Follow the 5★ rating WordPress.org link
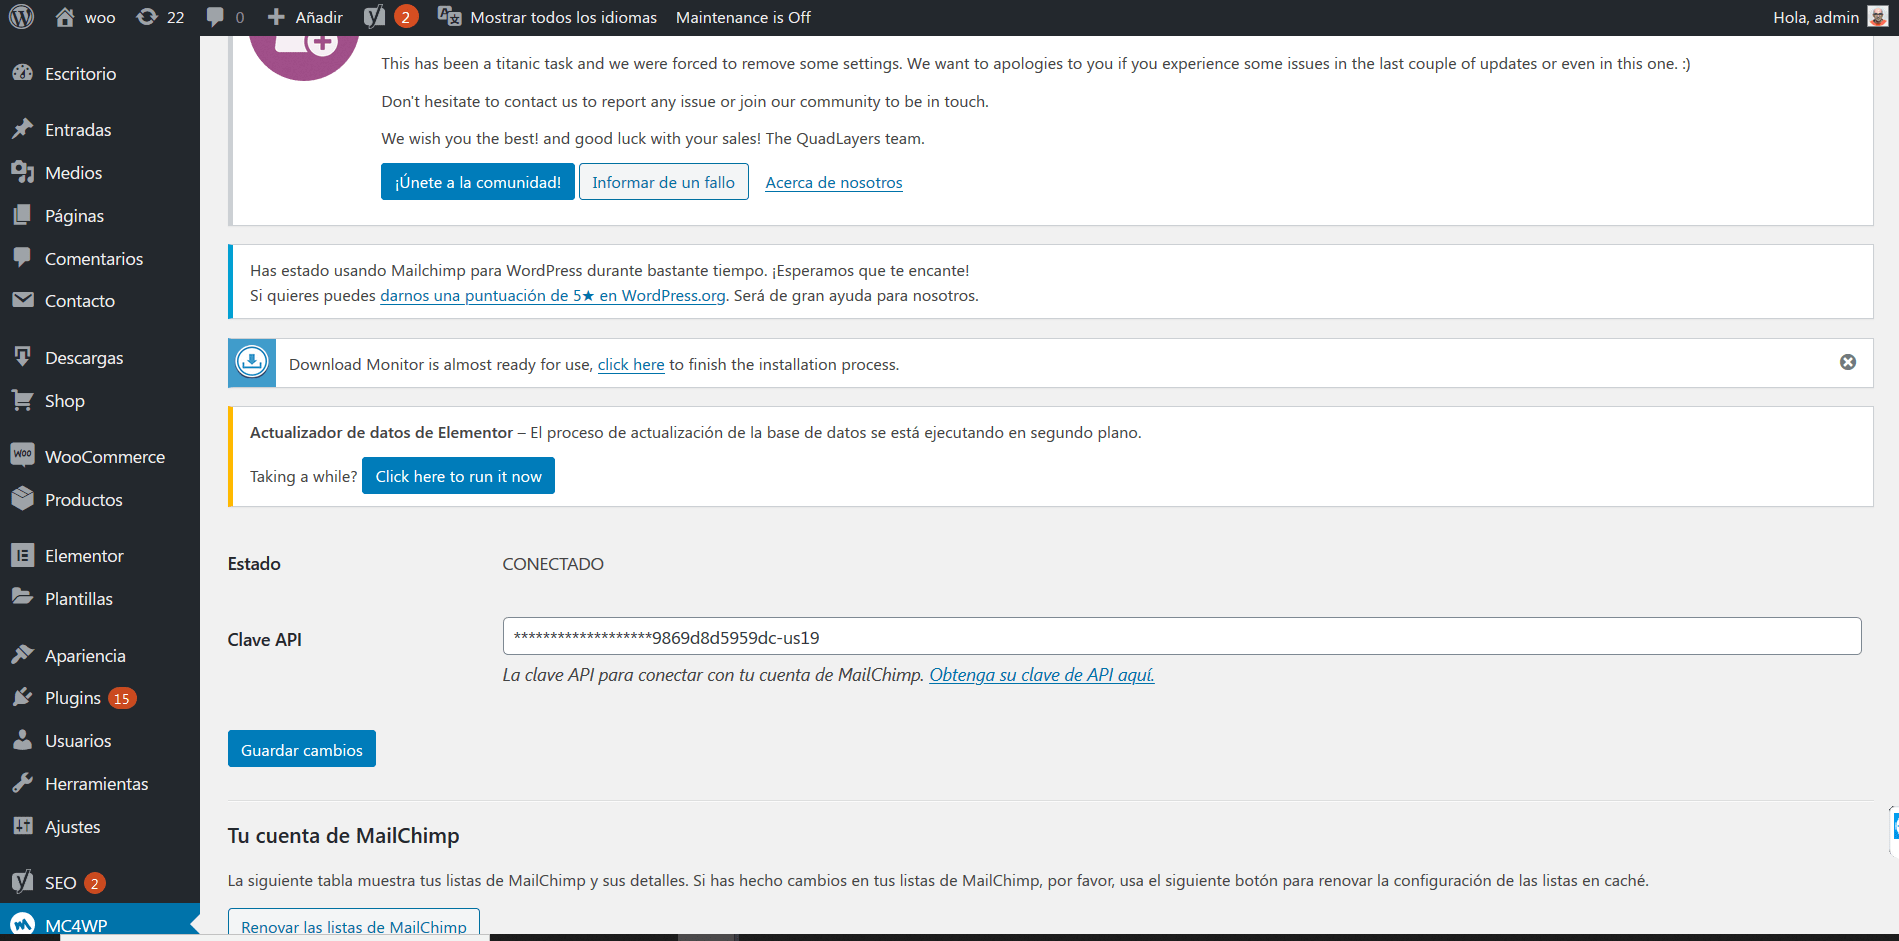The height and width of the screenshot is (941, 1899). coord(553,296)
